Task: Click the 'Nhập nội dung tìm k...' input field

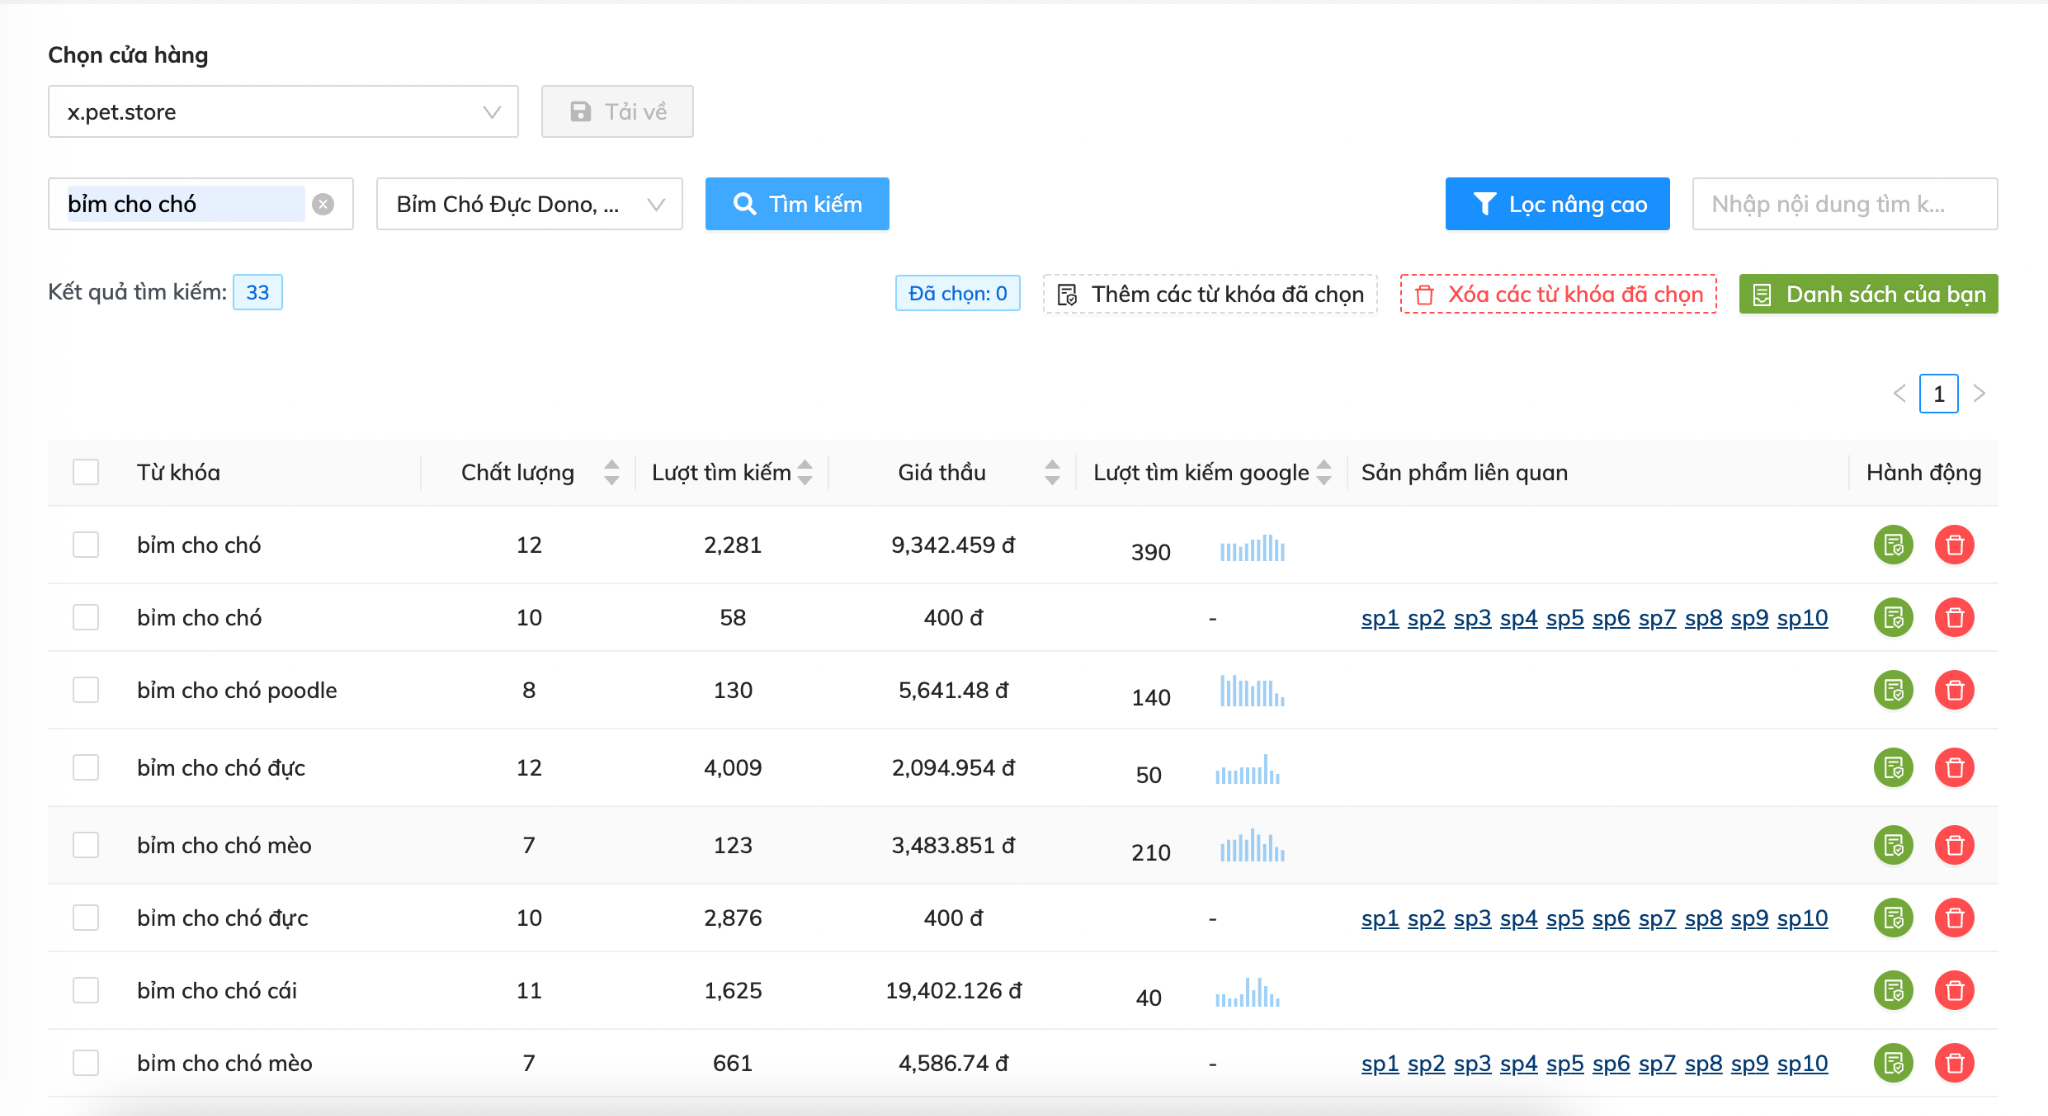Action: [x=1844, y=204]
